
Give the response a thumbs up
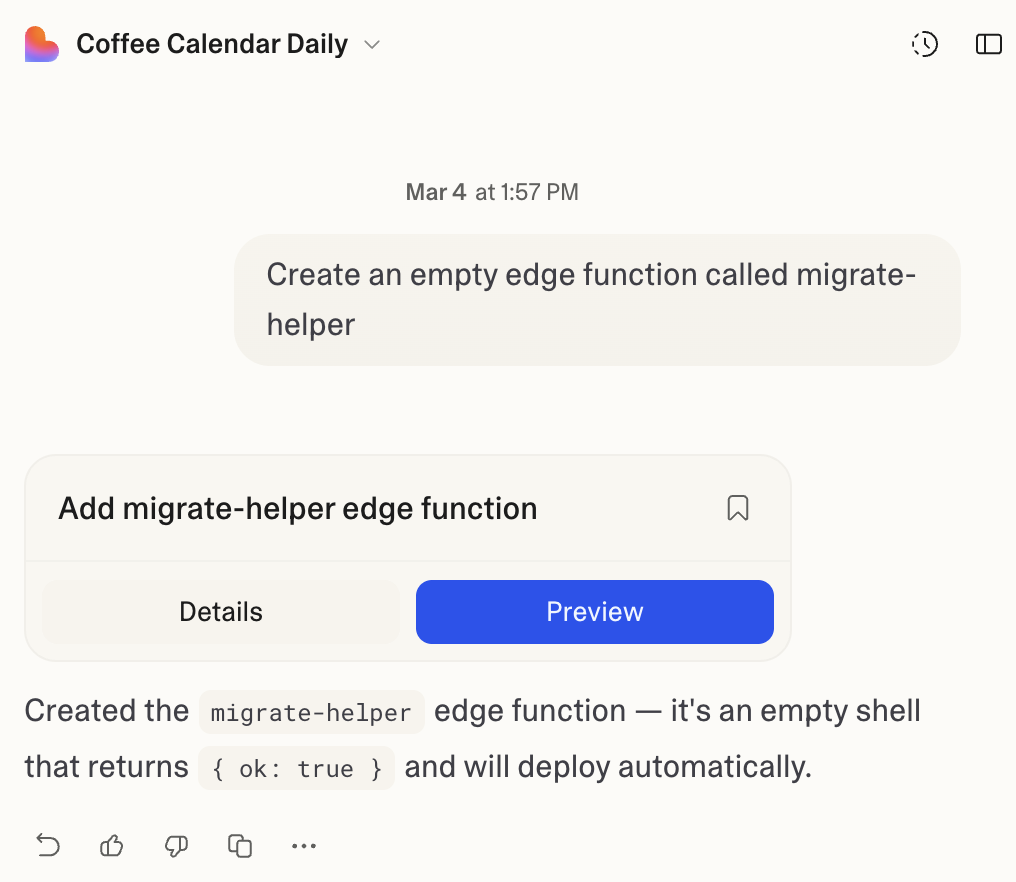111,846
